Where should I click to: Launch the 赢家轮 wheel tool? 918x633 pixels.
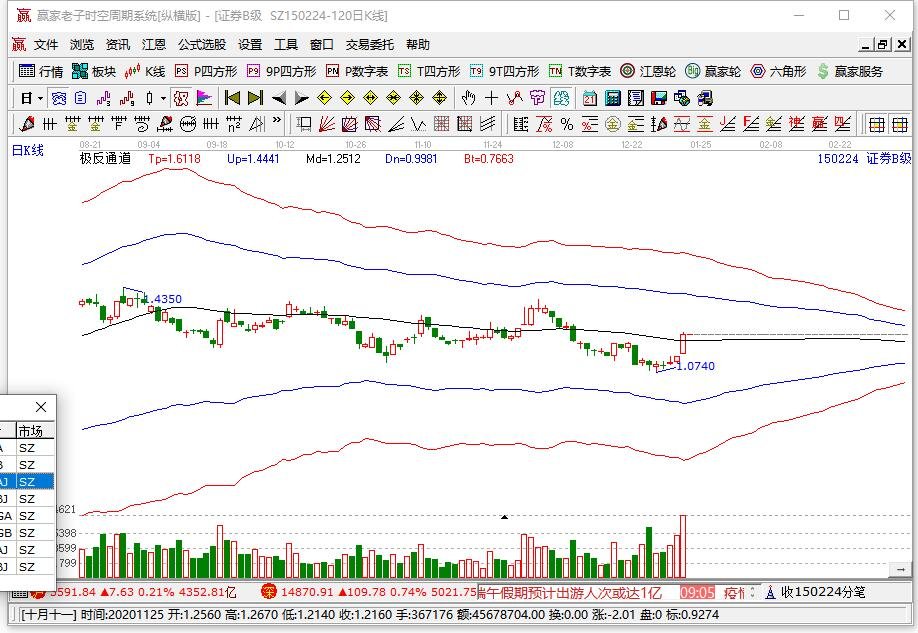click(713, 71)
